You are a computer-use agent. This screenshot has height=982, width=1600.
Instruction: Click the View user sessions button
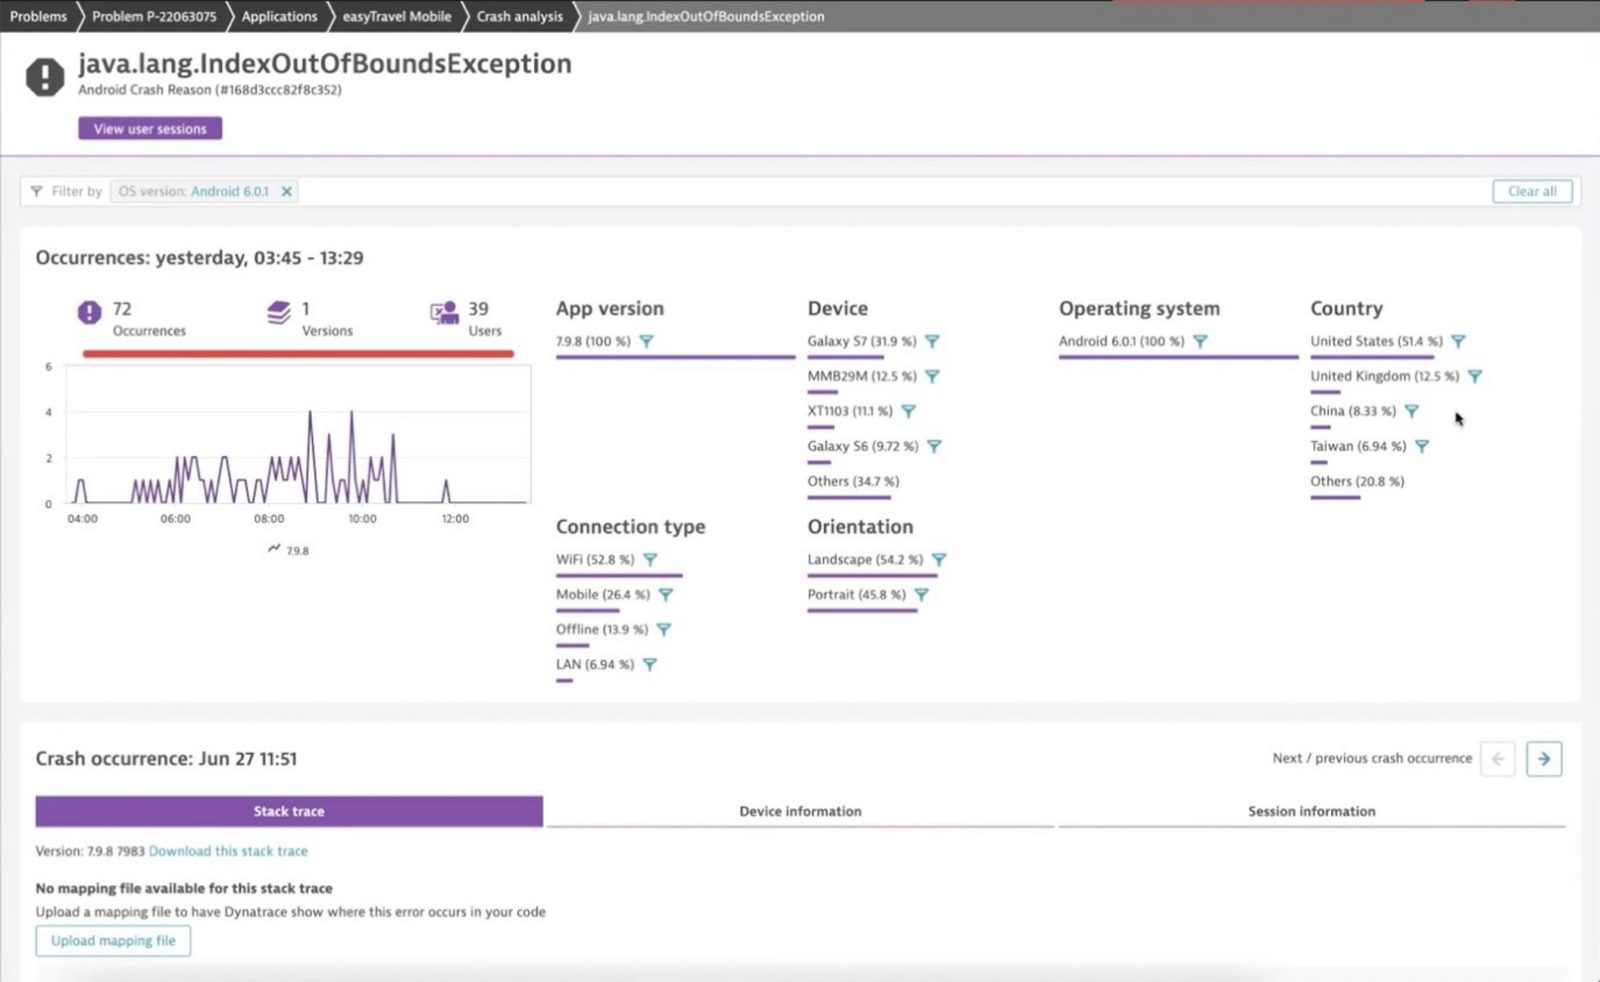click(149, 128)
